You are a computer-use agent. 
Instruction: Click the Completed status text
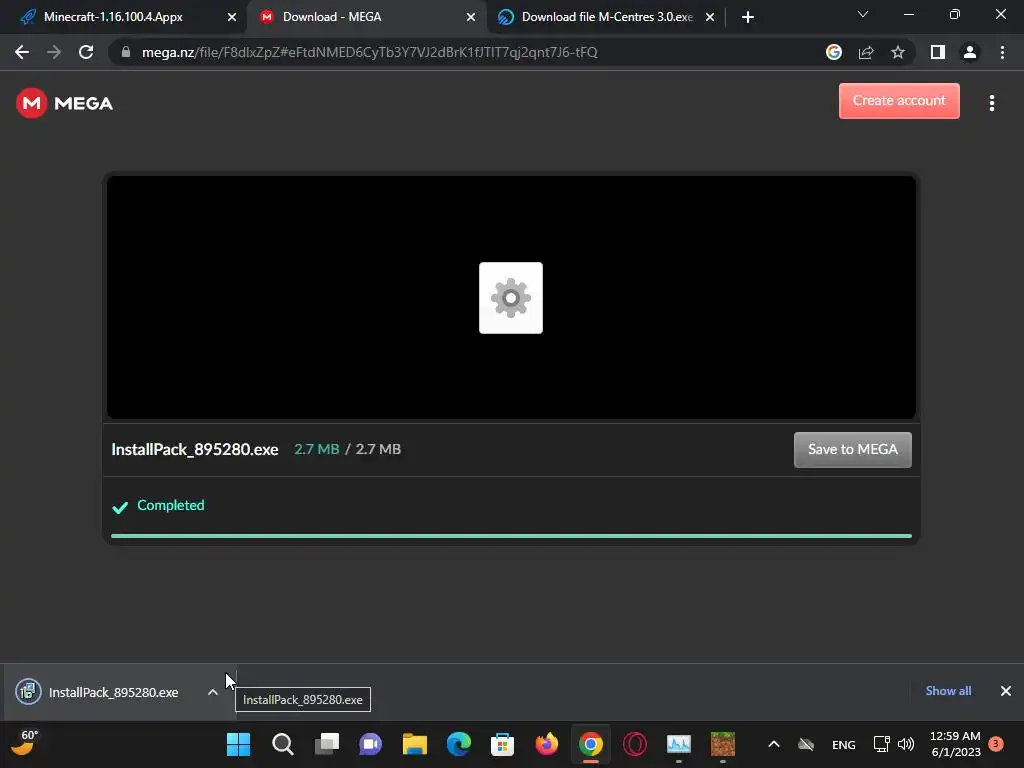pos(170,505)
